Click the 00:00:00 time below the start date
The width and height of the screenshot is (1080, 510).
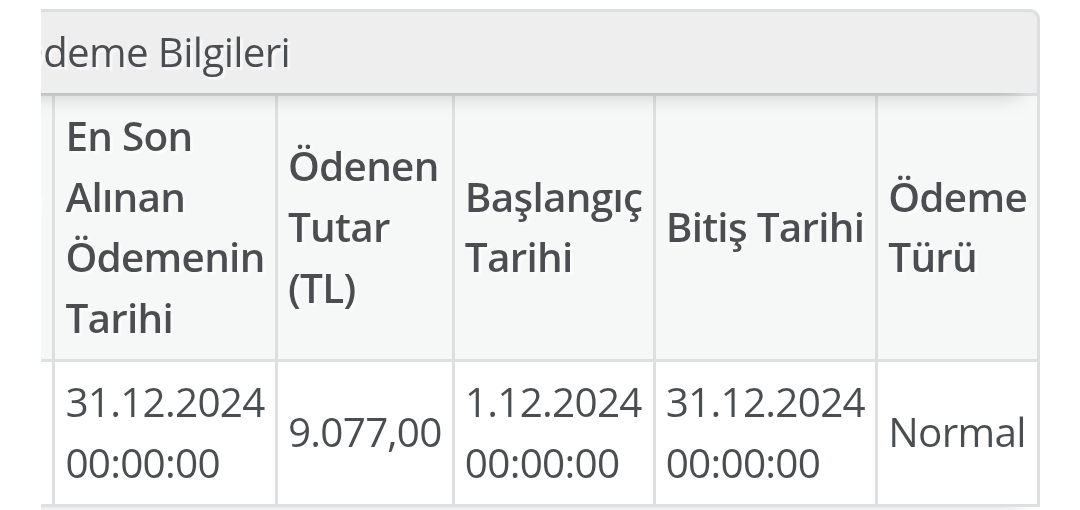[542, 463]
